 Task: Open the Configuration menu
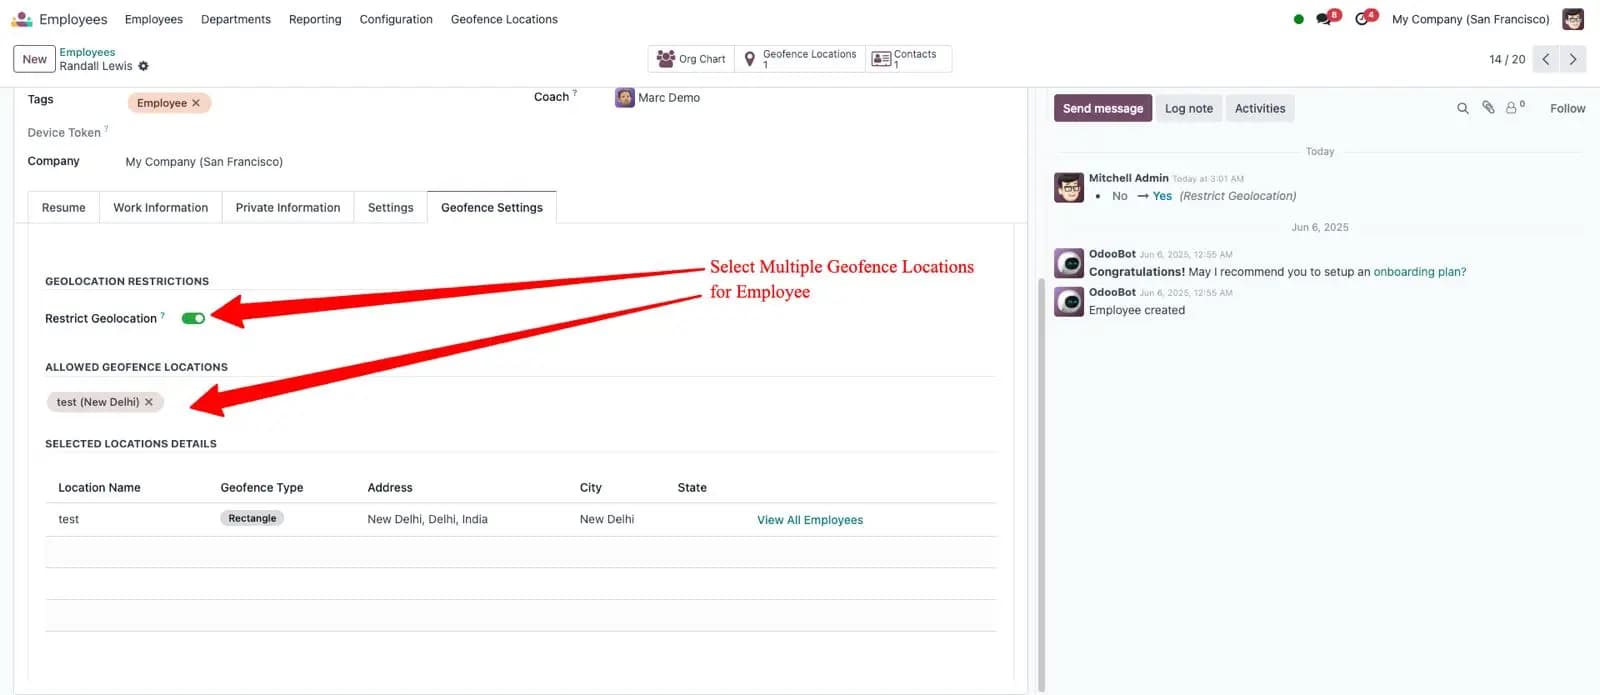(x=396, y=19)
